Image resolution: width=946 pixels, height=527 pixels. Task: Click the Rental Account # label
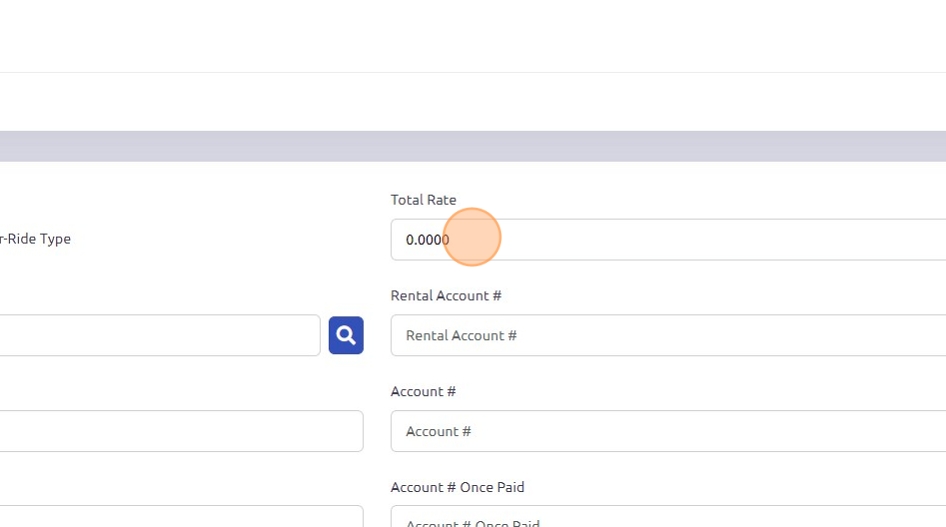(x=446, y=295)
